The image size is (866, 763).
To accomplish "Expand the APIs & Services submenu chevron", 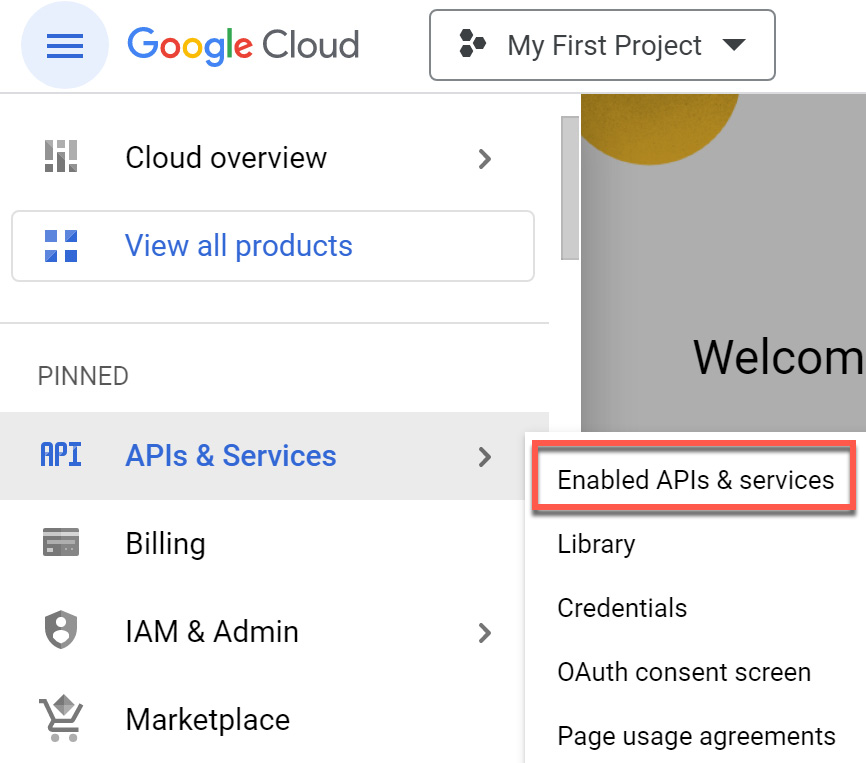I will (484, 457).
